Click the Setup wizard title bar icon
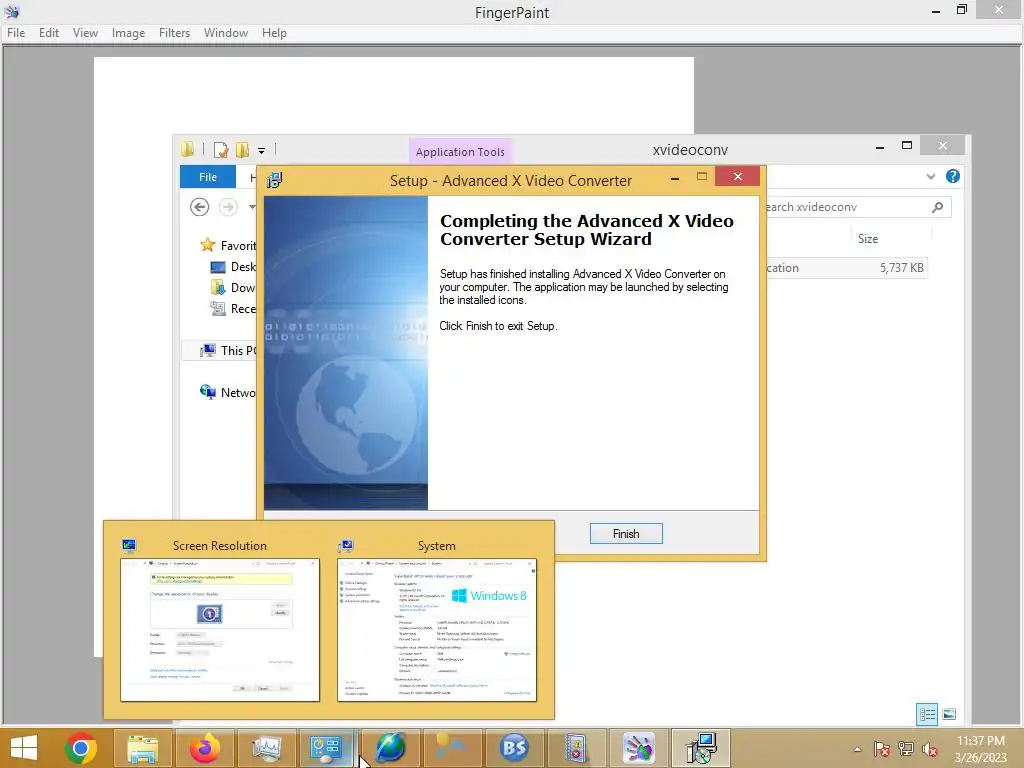The image size is (1024, 768). coord(275,180)
